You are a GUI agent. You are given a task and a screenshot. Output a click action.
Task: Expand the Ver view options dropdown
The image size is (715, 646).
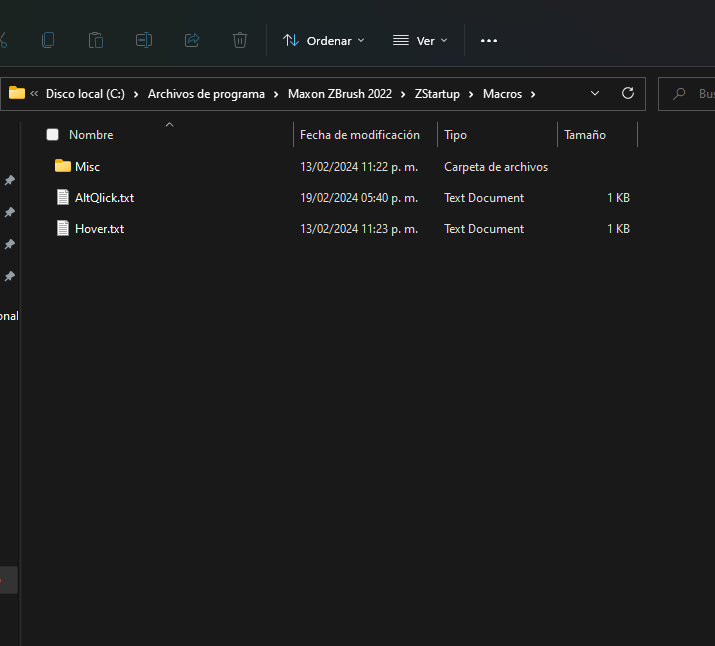(x=420, y=40)
